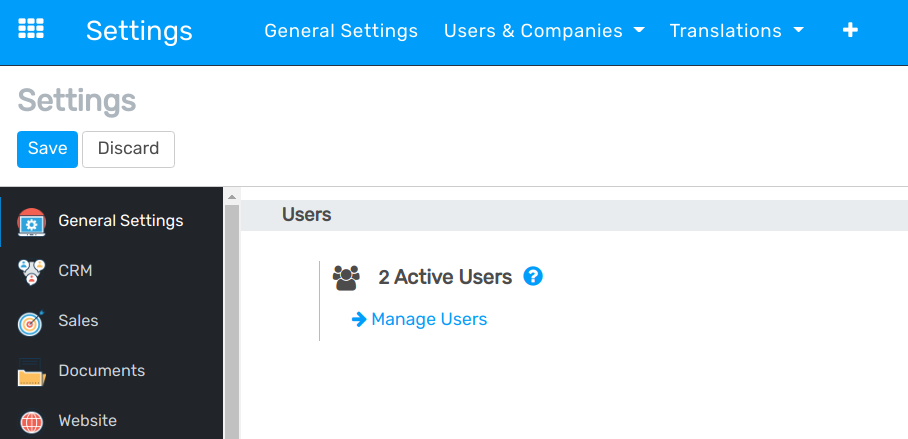Screen dimensions: 908x439
Task: Expand the Translations dropdown menu
Action: (736, 31)
